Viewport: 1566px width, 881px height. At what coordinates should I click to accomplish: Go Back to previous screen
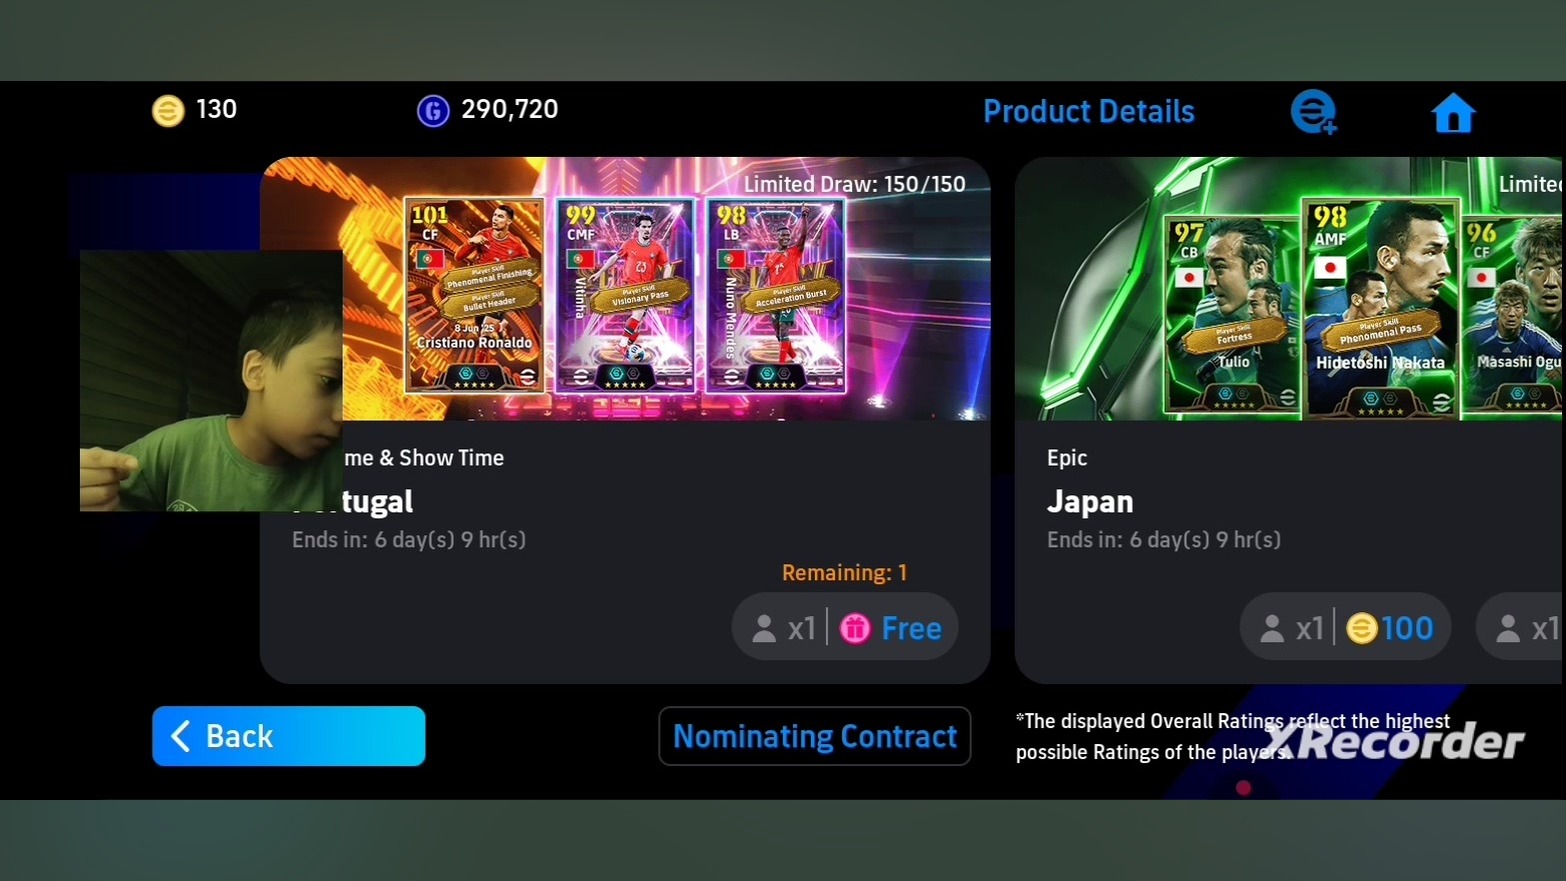(x=288, y=736)
